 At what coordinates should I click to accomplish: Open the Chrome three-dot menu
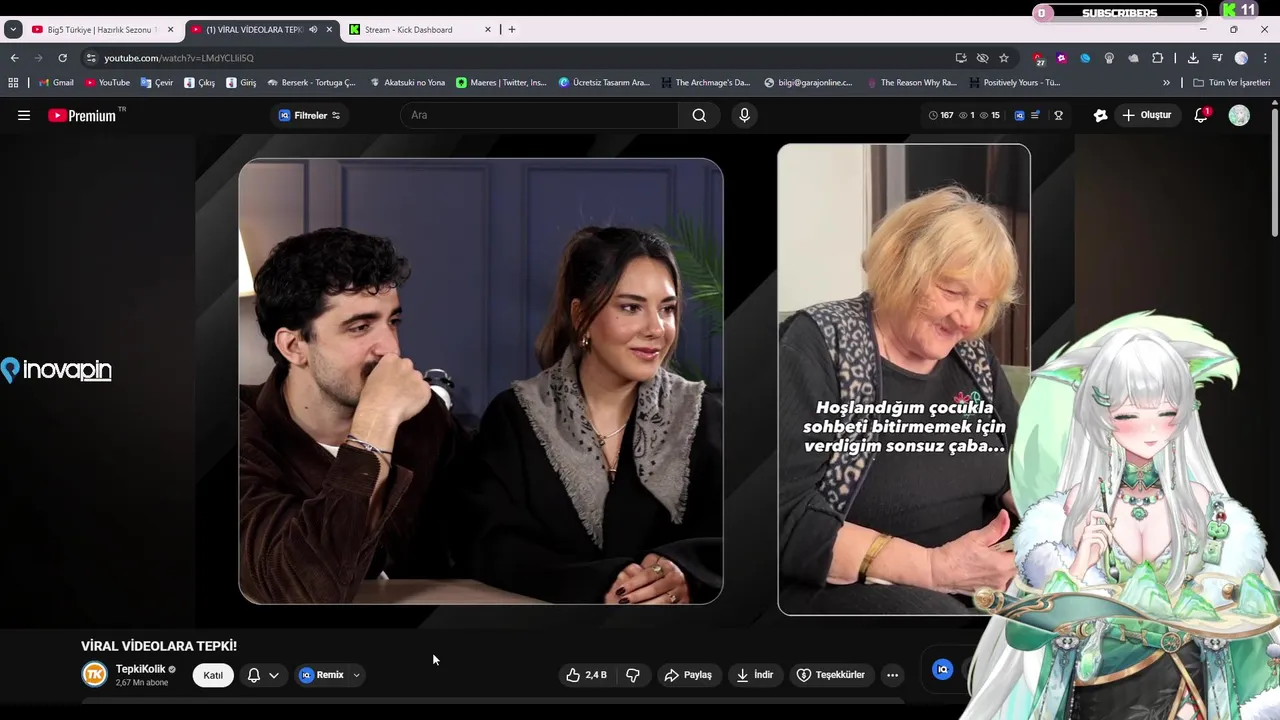coord(1265,58)
